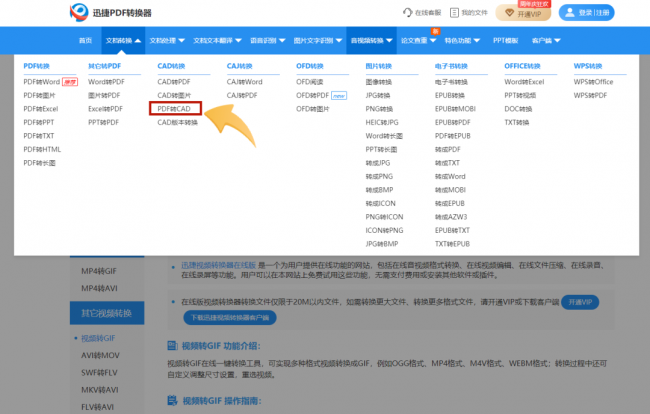Viewport: 650px width, 414px height.
Task: Open the 迅捷视频转换器在线版 hyperlink
Action: tap(218, 265)
